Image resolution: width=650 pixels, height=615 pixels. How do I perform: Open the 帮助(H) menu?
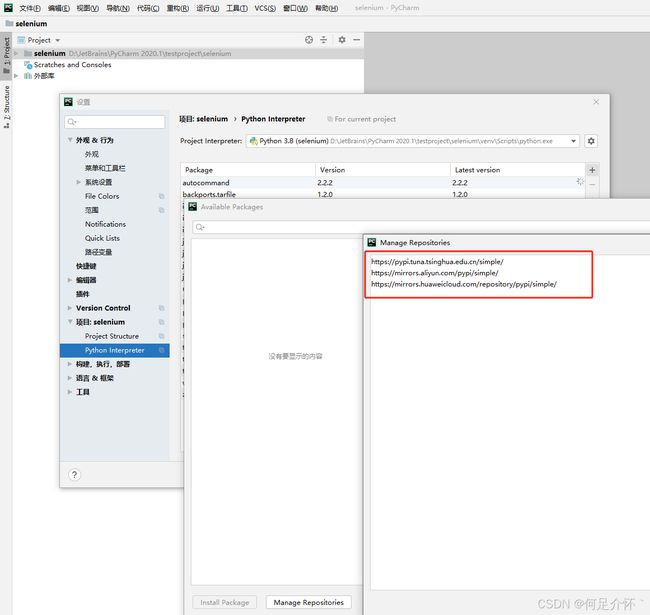coord(327,8)
